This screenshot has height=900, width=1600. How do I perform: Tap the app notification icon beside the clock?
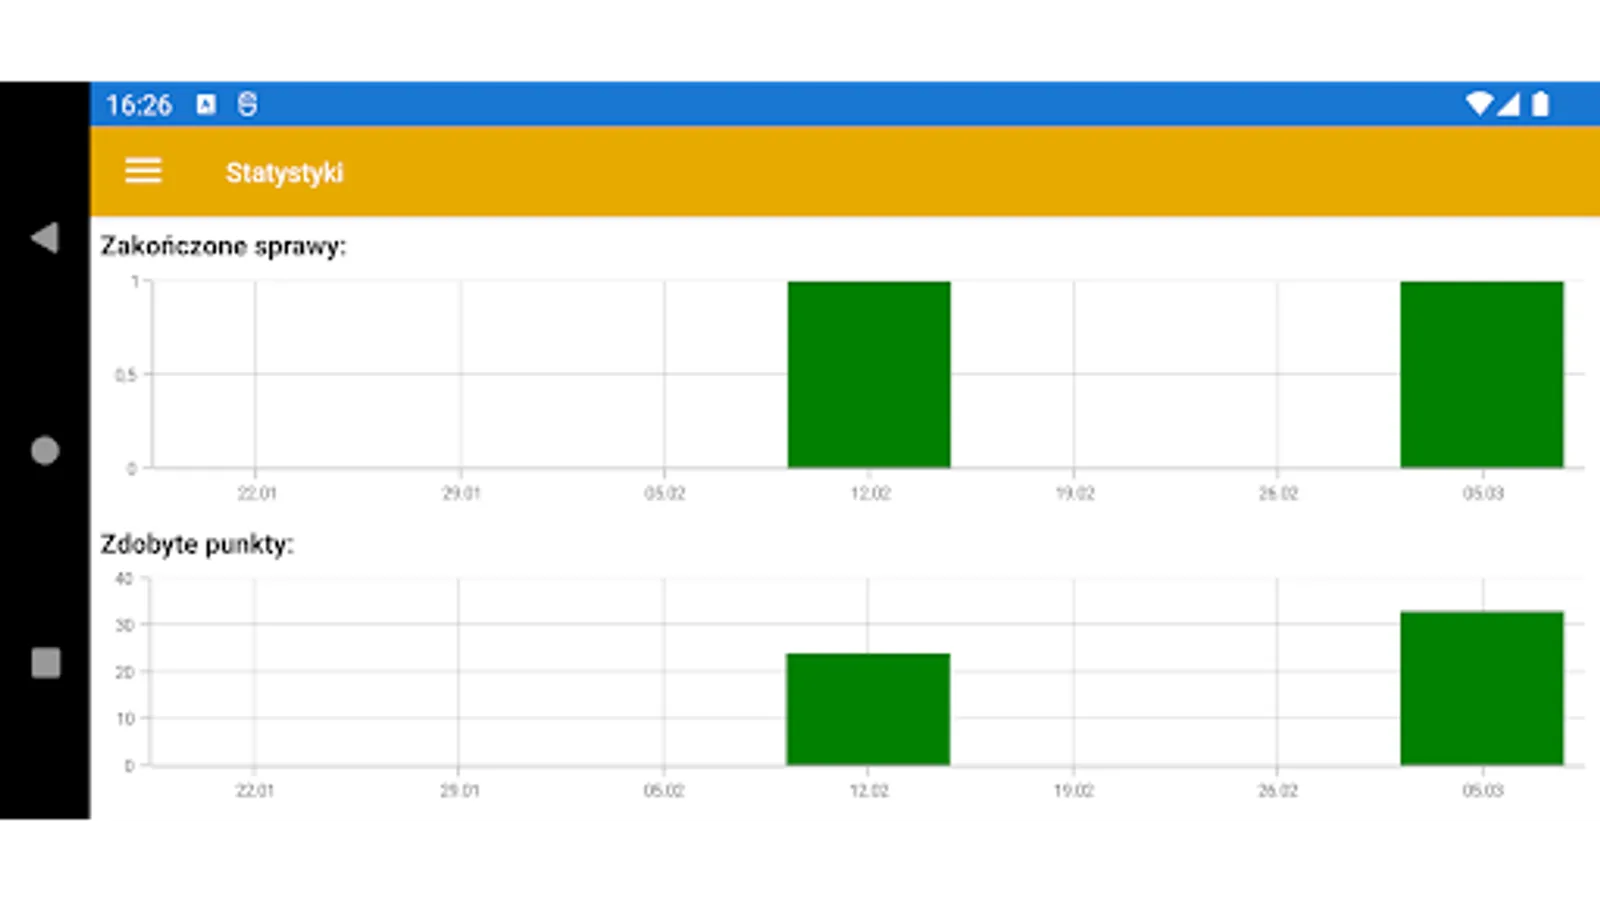click(205, 103)
